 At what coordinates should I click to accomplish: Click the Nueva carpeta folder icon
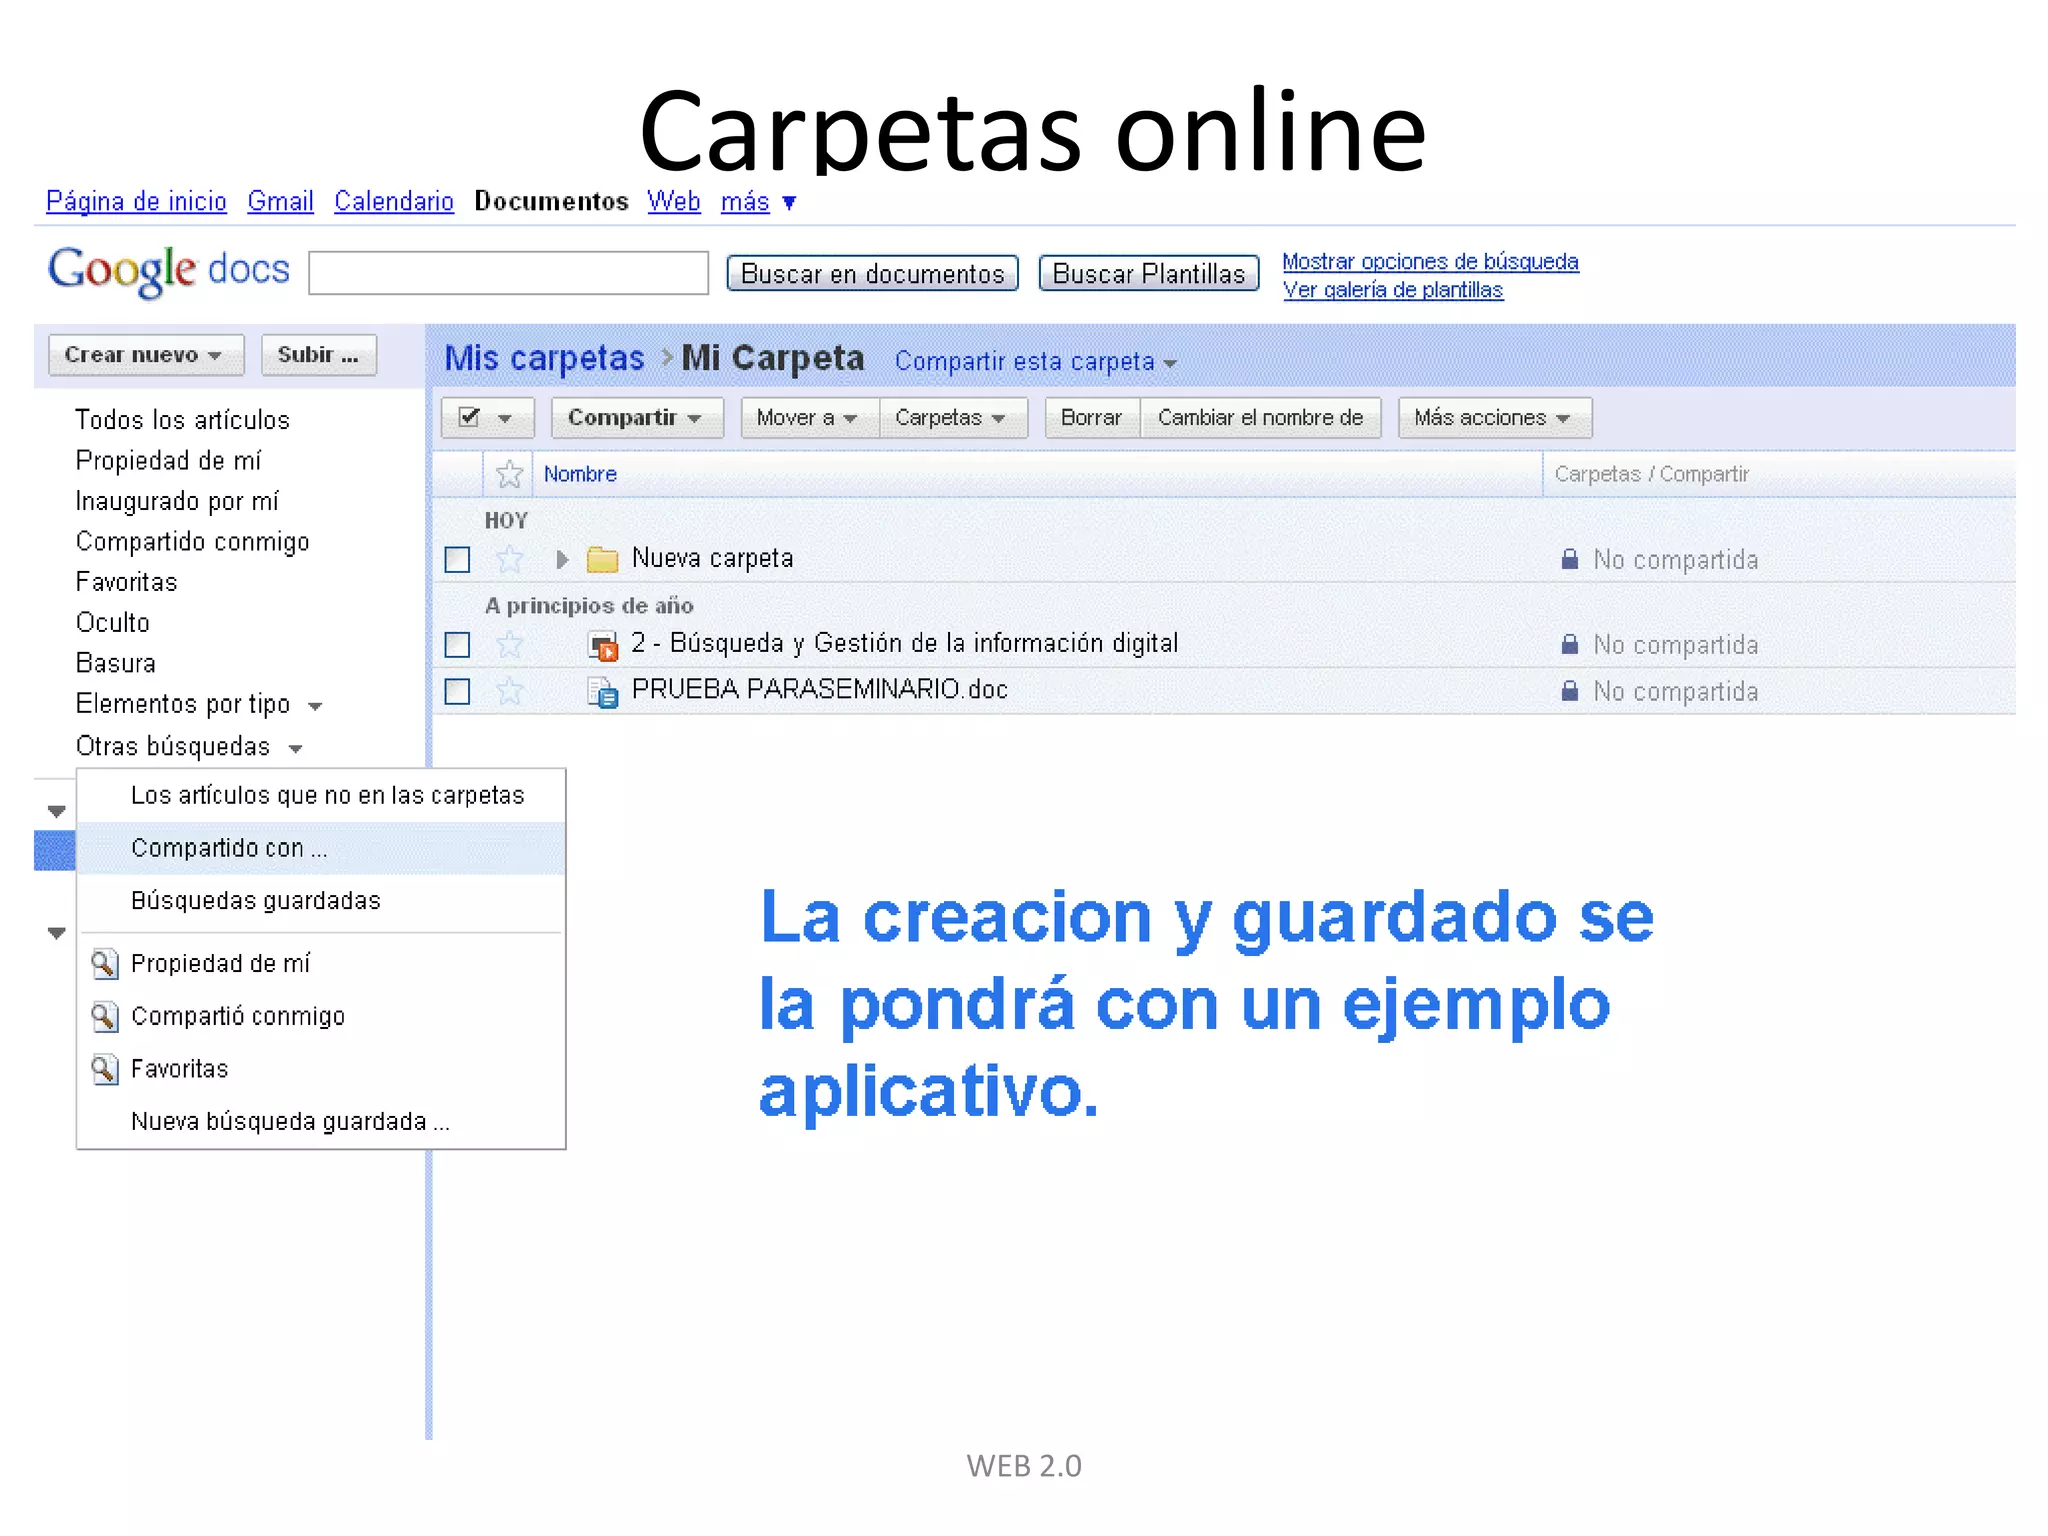(602, 559)
